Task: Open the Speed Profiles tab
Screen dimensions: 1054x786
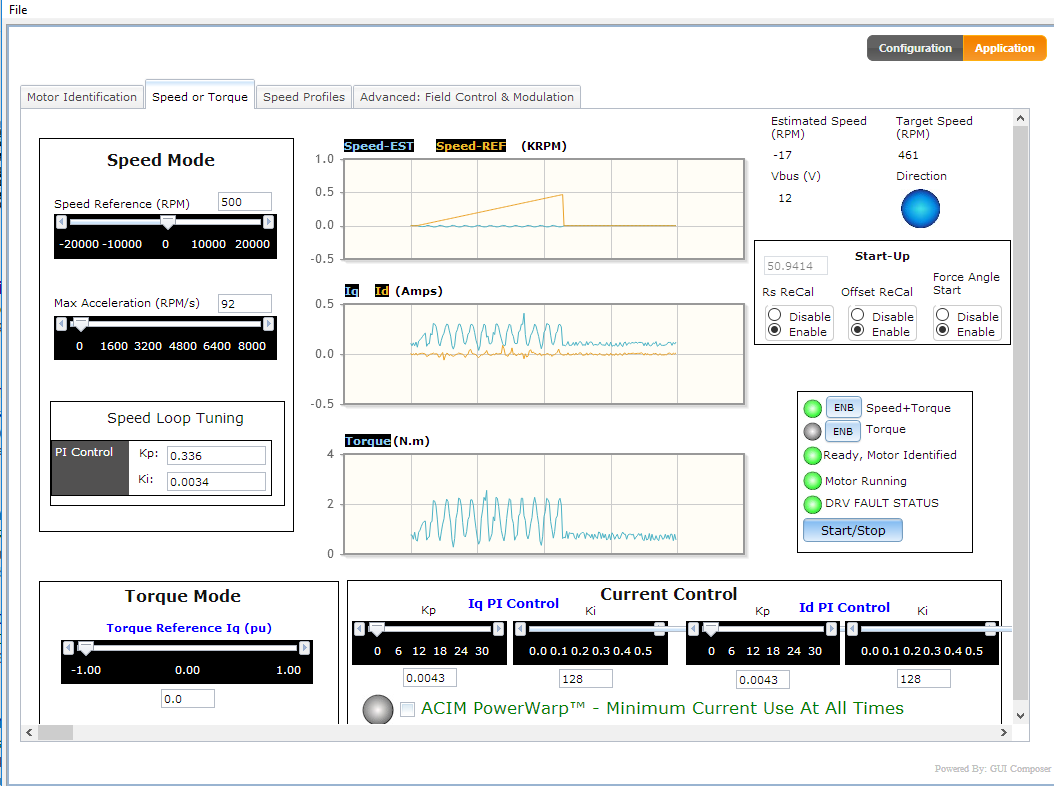Action: tap(304, 97)
